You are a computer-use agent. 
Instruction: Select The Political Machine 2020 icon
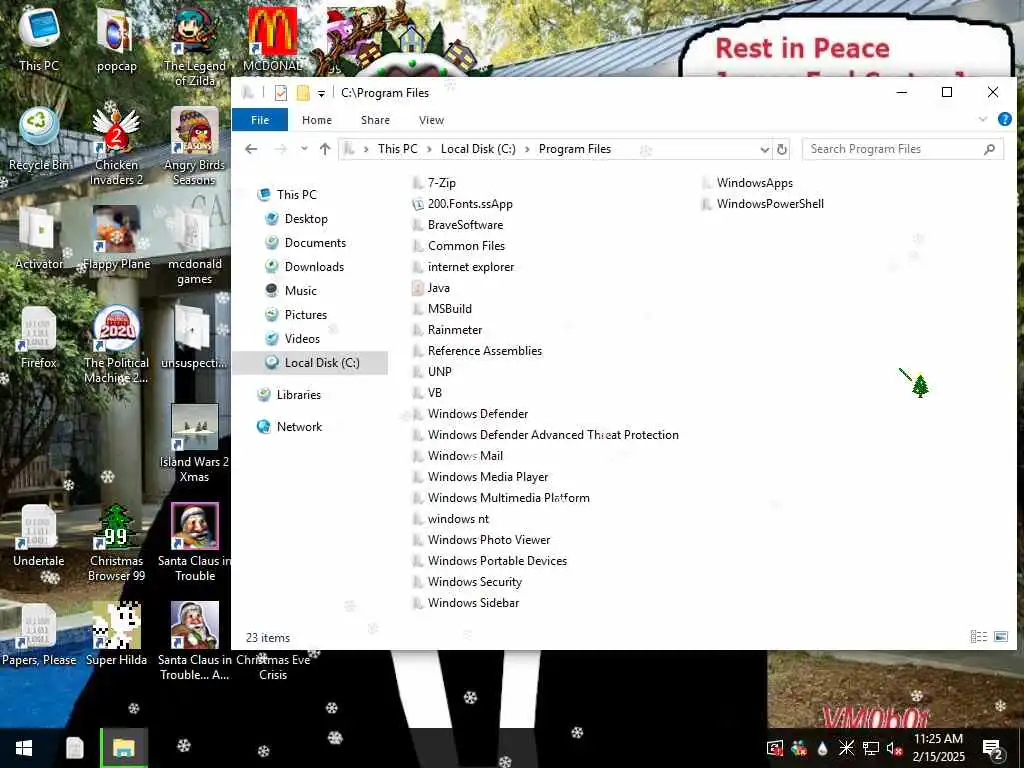click(116, 345)
